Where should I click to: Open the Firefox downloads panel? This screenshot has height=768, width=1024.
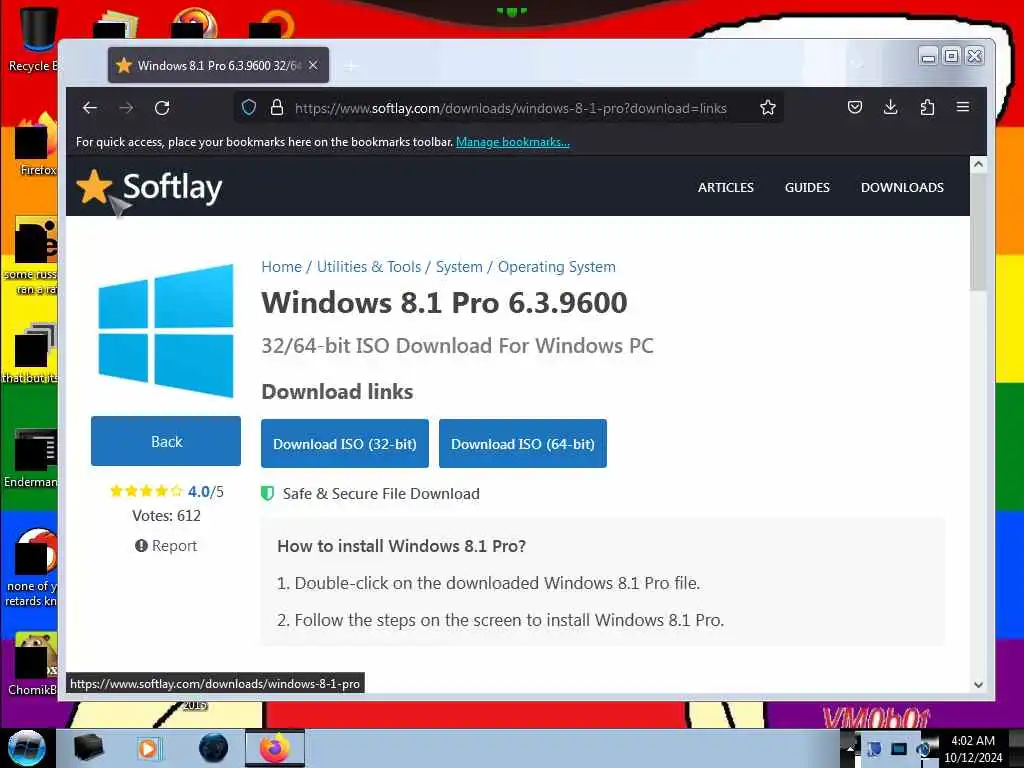(x=891, y=107)
